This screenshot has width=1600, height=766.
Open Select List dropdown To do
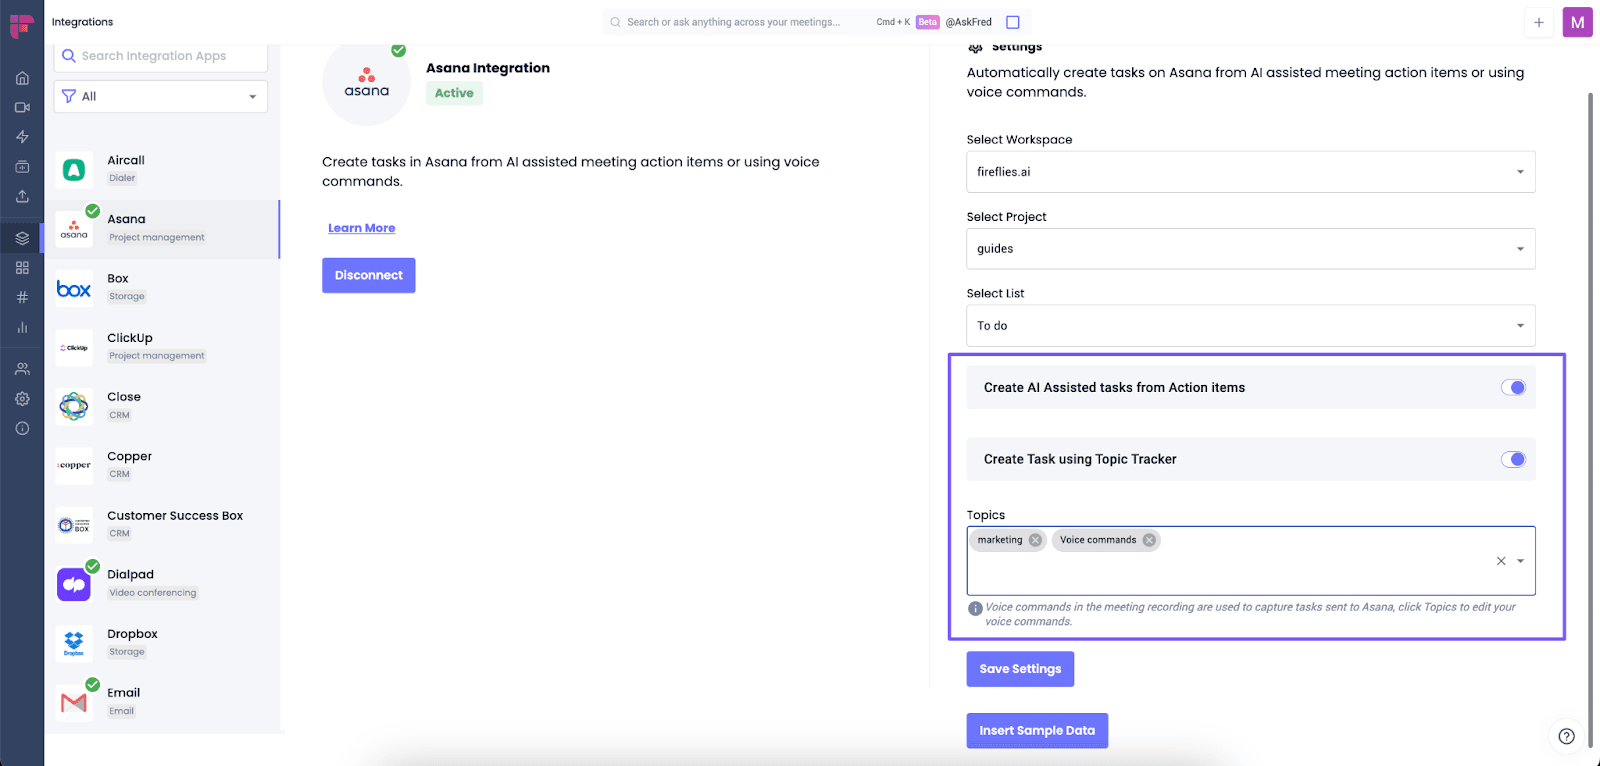1251,326
